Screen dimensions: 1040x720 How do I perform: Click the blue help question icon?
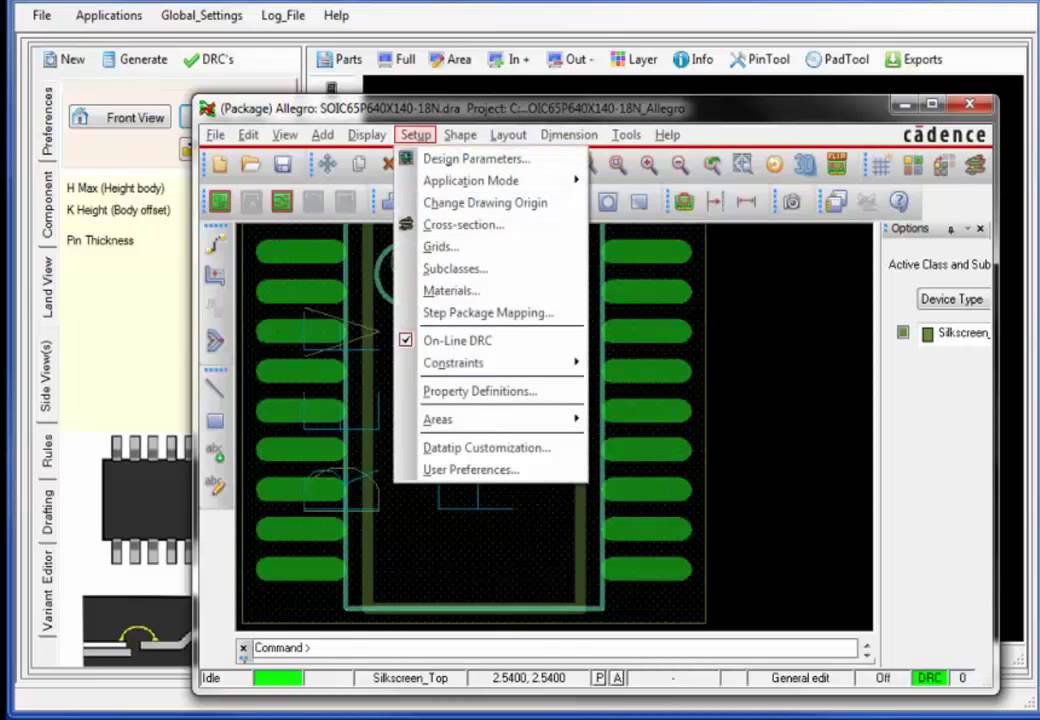click(x=899, y=201)
